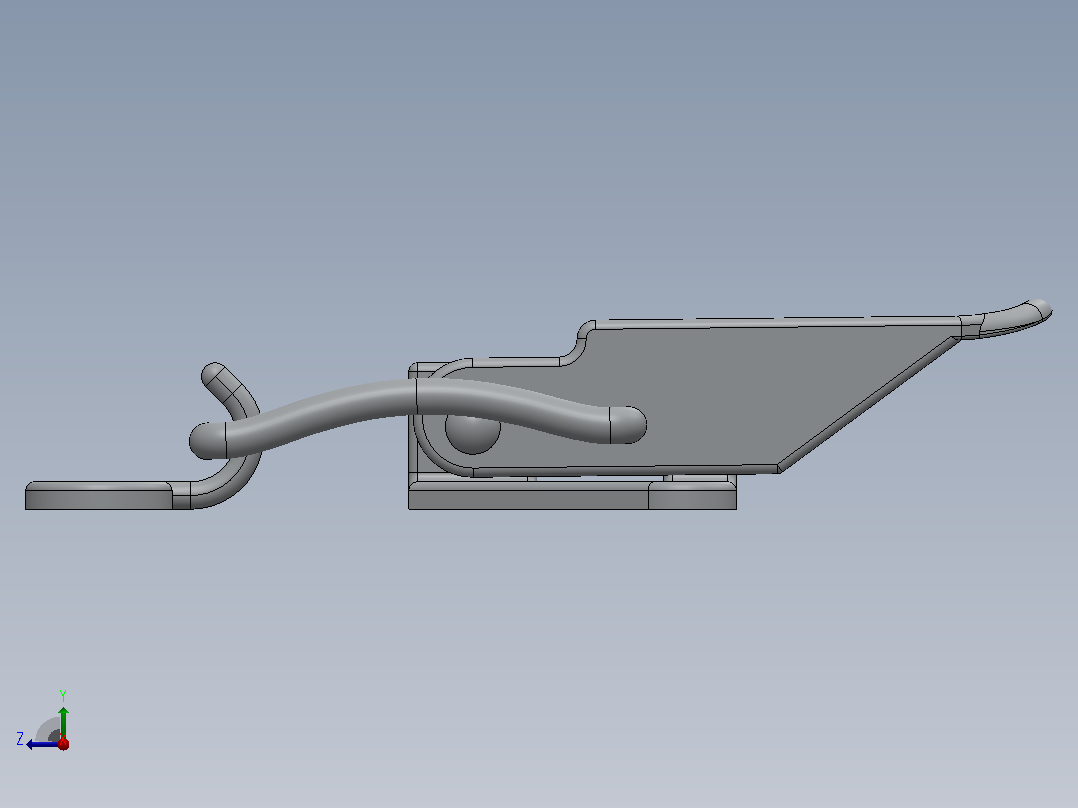Click the wire bail's left rounded end
Screen dimensions: 1078x808
(208, 441)
